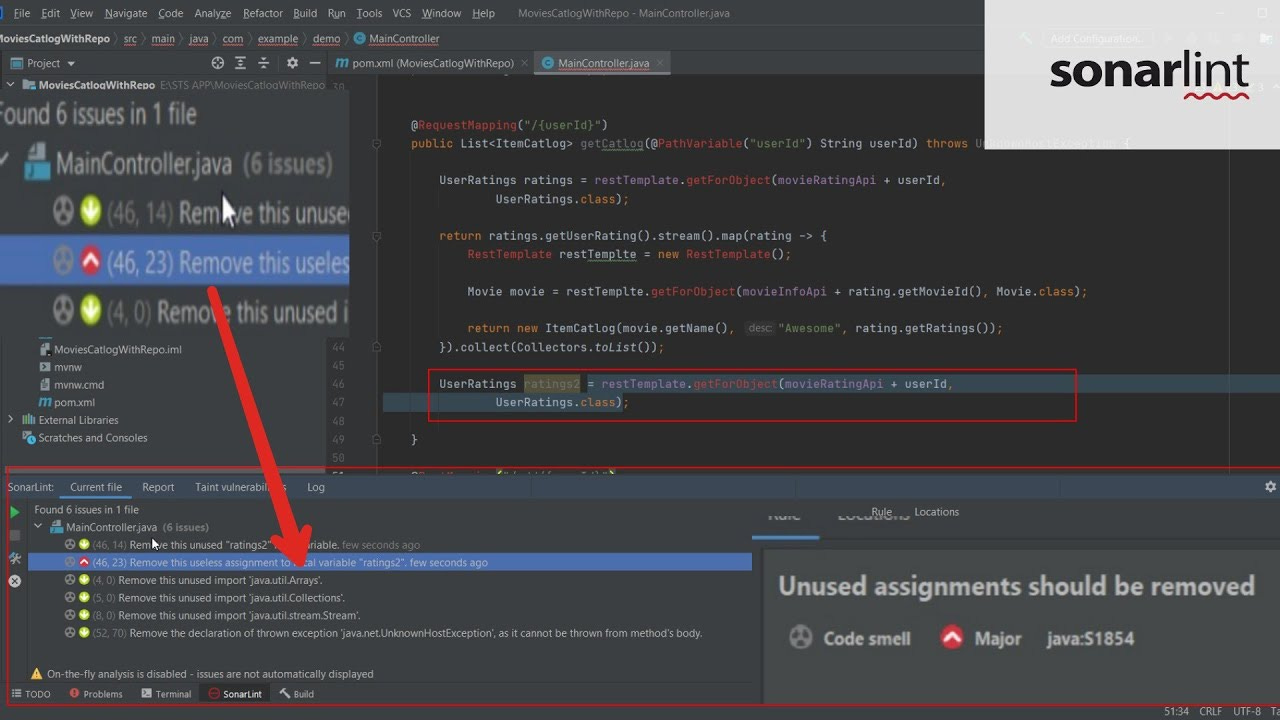Click CRLF line separator in status bar
The image size is (1280, 720).
(x=1210, y=712)
